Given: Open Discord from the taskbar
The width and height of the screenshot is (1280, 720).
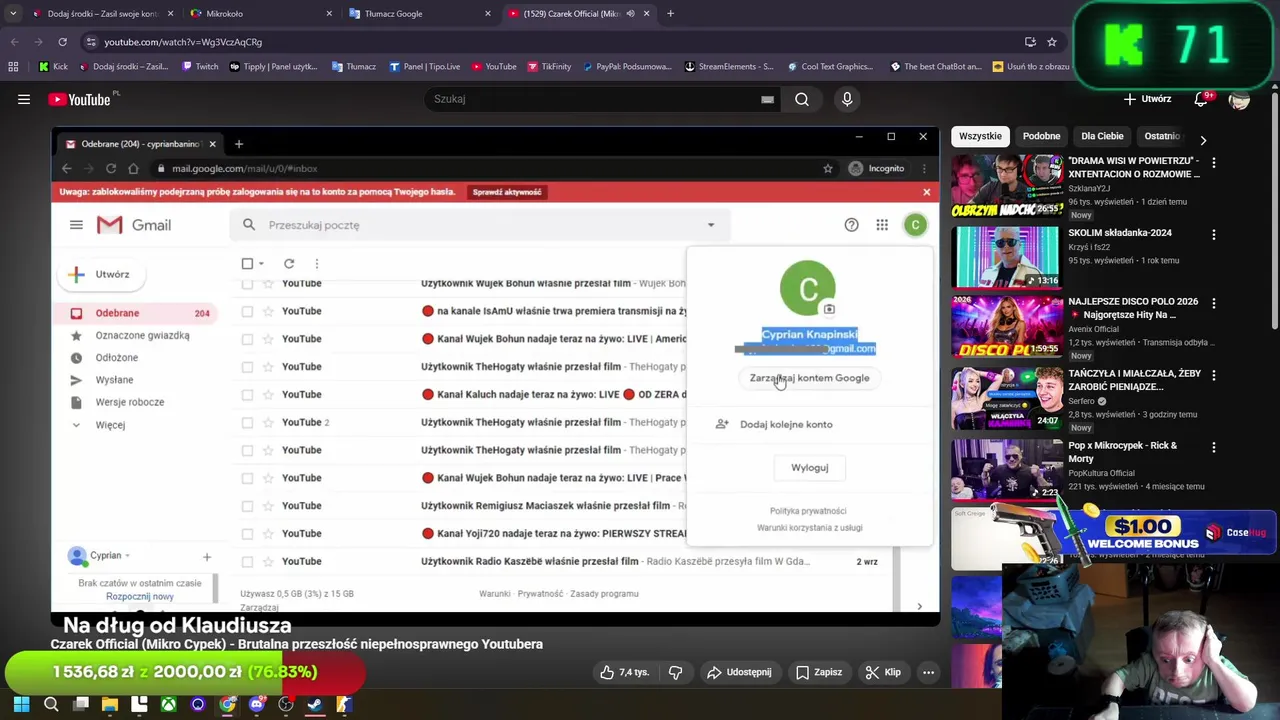Looking at the screenshot, I should tap(257, 704).
